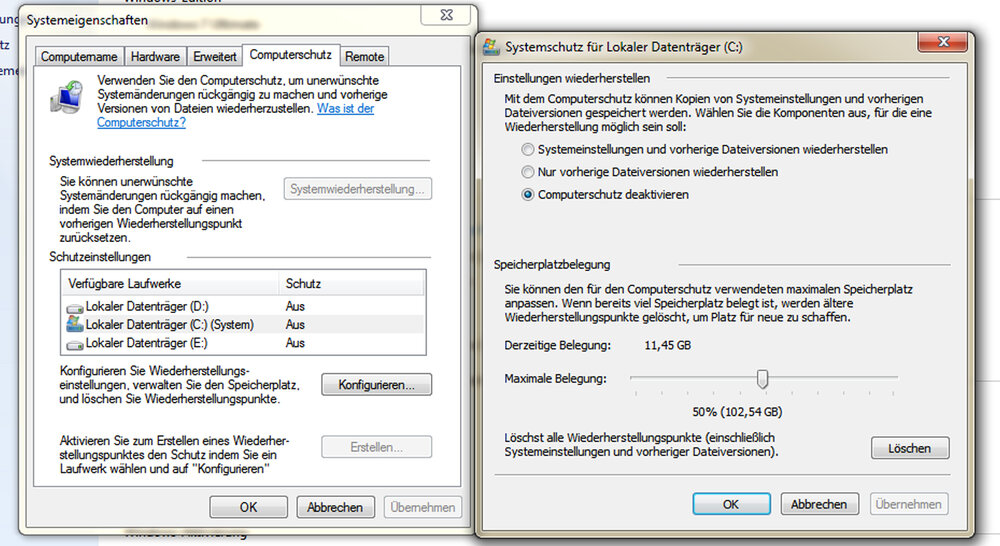The image size is (1000, 546).
Task: Click Abbrechen in Systemeigenschaften
Action: pyautogui.click(x=335, y=507)
